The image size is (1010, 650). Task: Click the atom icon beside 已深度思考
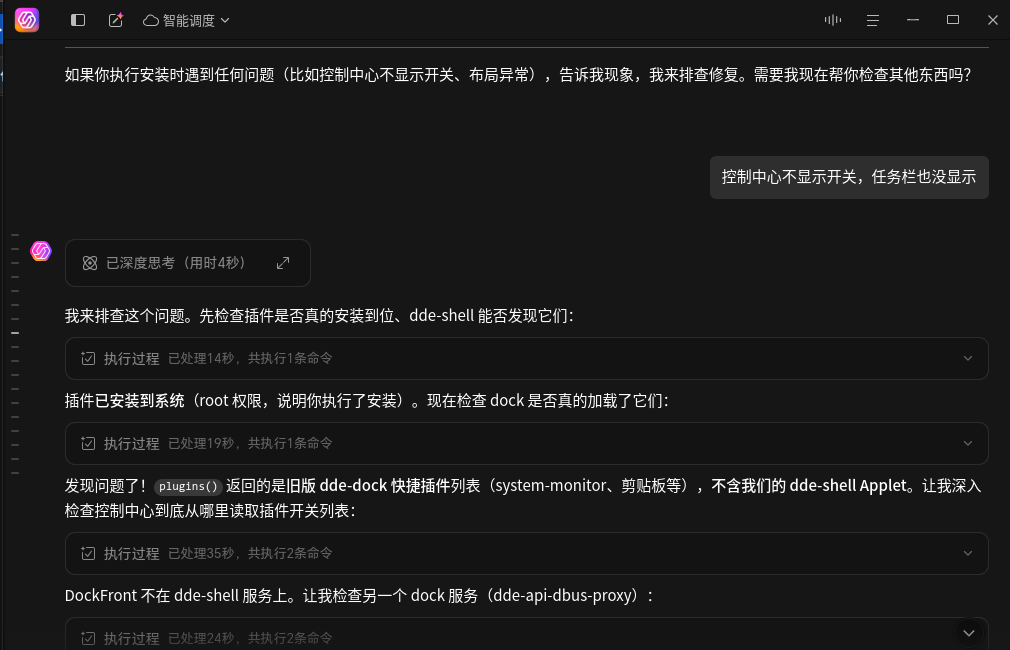click(90, 263)
